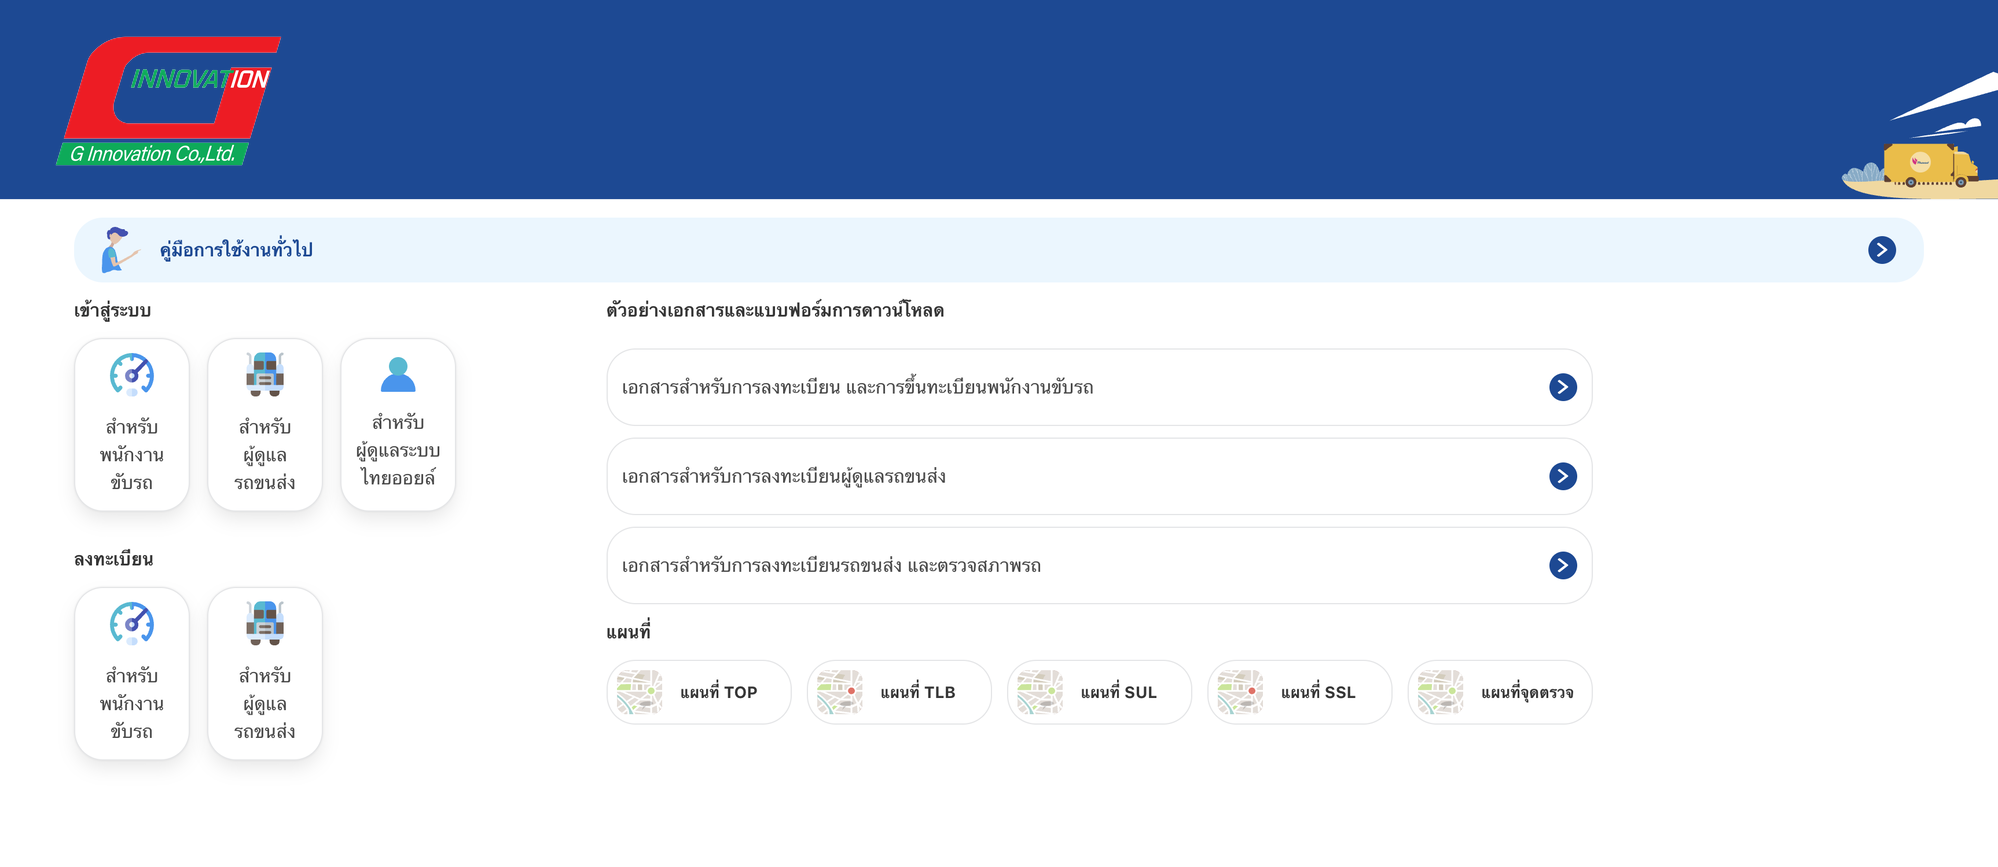
Task: Open the แผนที่ TLB map
Action: click(899, 692)
